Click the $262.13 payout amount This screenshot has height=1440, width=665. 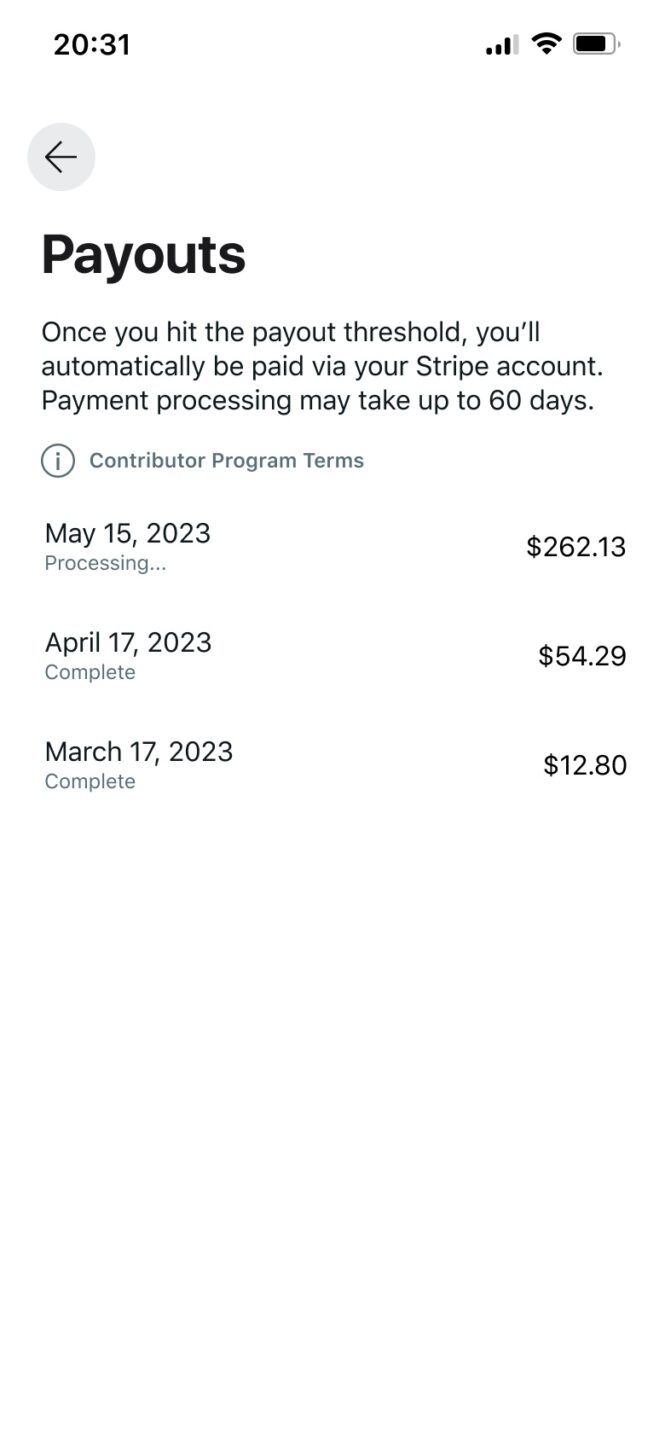[x=576, y=546]
